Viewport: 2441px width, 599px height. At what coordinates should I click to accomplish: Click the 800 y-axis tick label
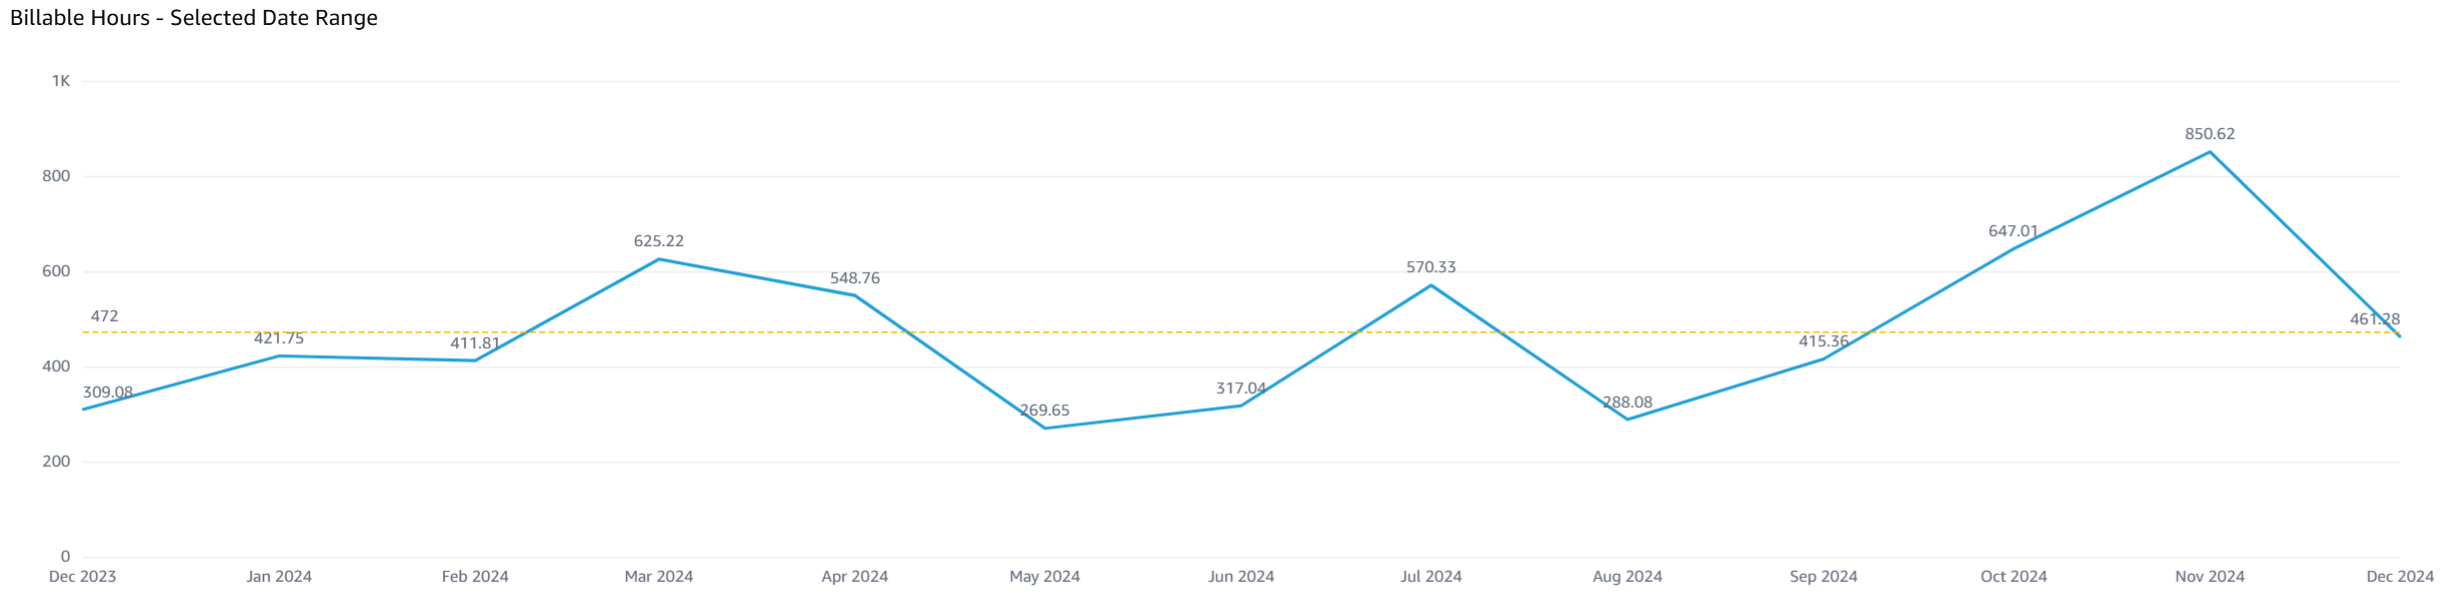[56, 176]
